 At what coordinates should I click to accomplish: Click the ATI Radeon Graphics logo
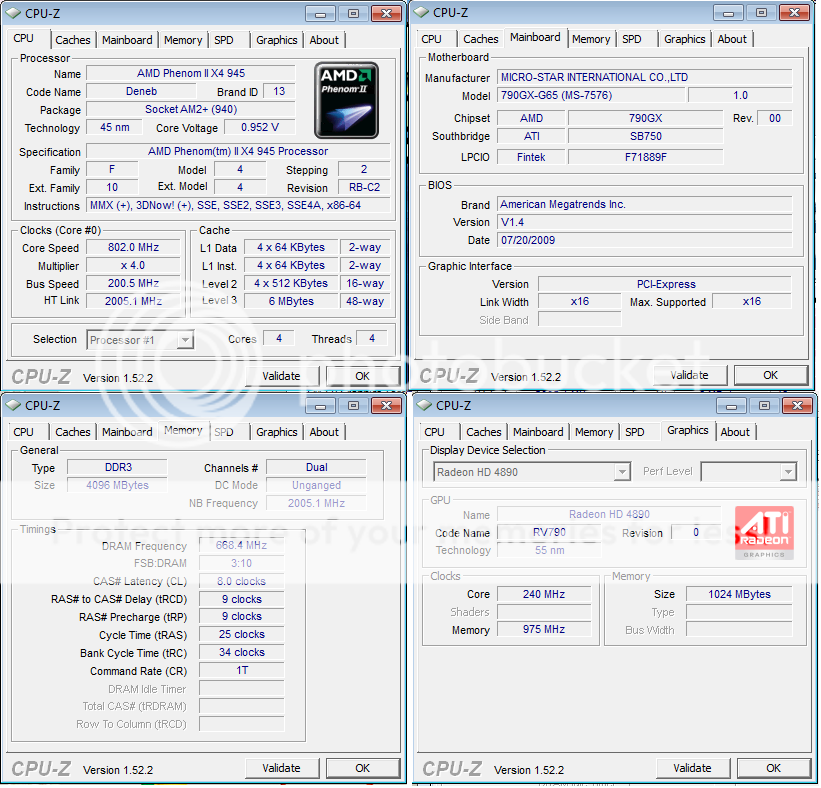[x=764, y=532]
